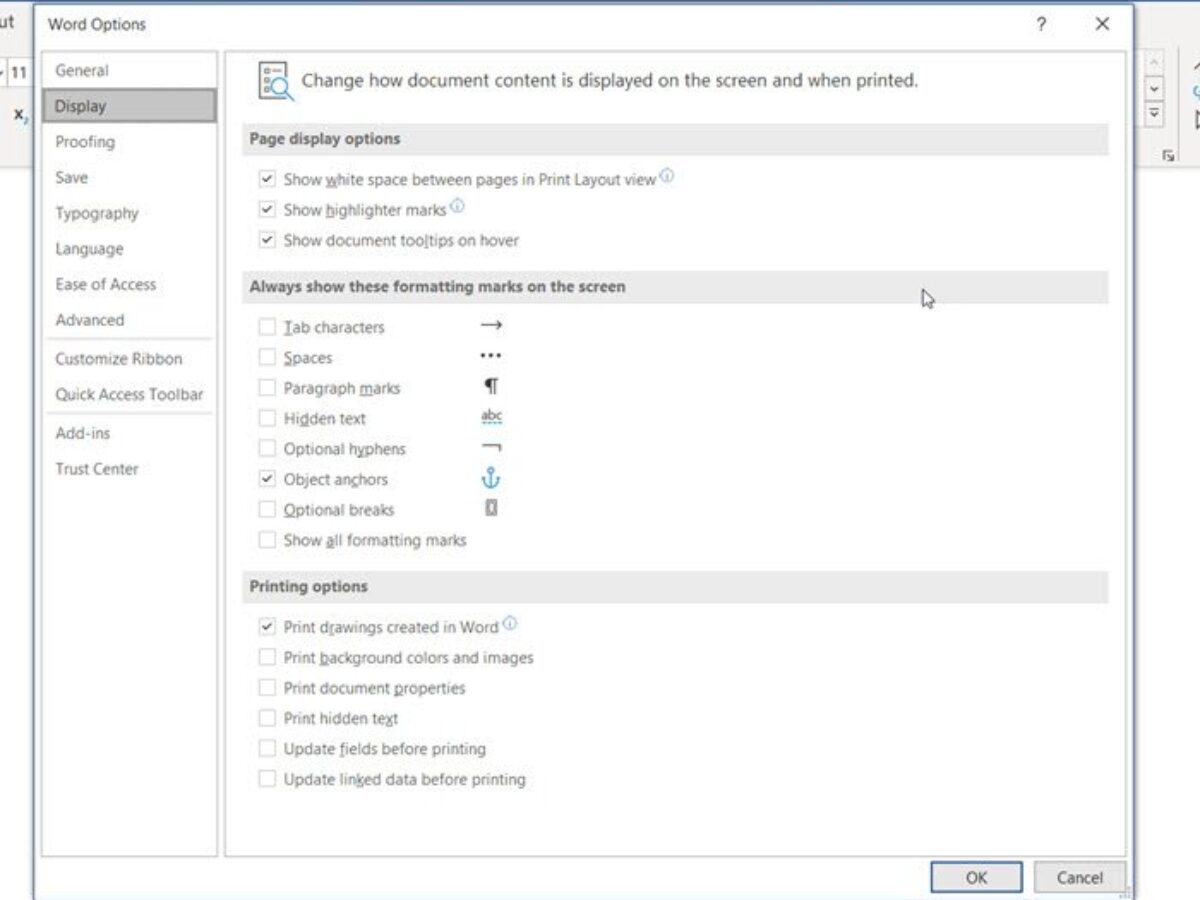Screen dimensions: 1200x900
Task: Click the tab character arrow symbol
Action: click(490, 326)
